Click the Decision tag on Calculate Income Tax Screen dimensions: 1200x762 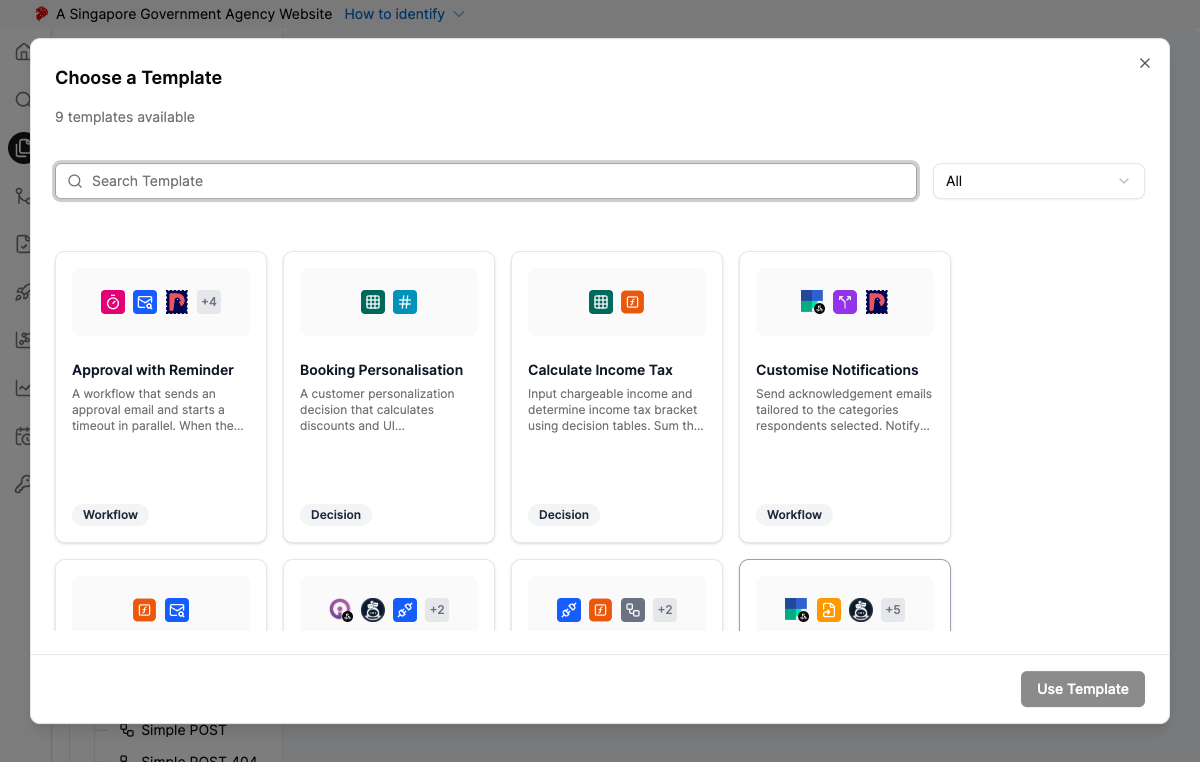click(564, 515)
